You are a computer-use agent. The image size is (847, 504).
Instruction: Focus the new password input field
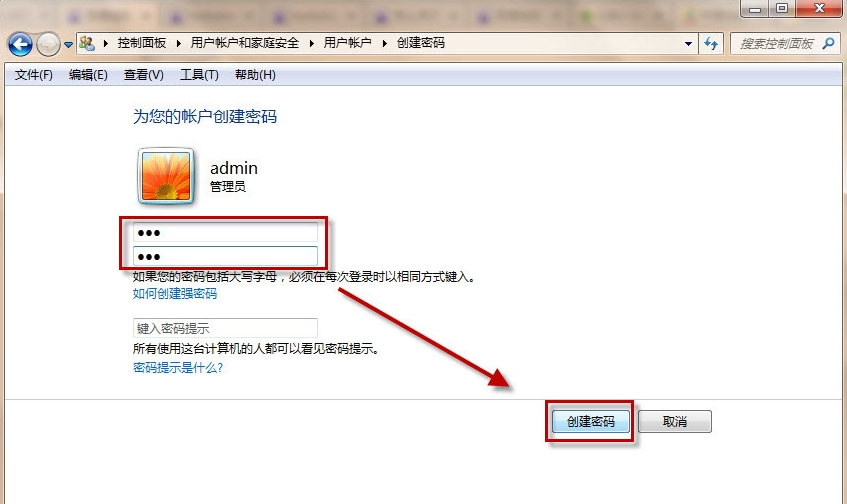point(225,233)
